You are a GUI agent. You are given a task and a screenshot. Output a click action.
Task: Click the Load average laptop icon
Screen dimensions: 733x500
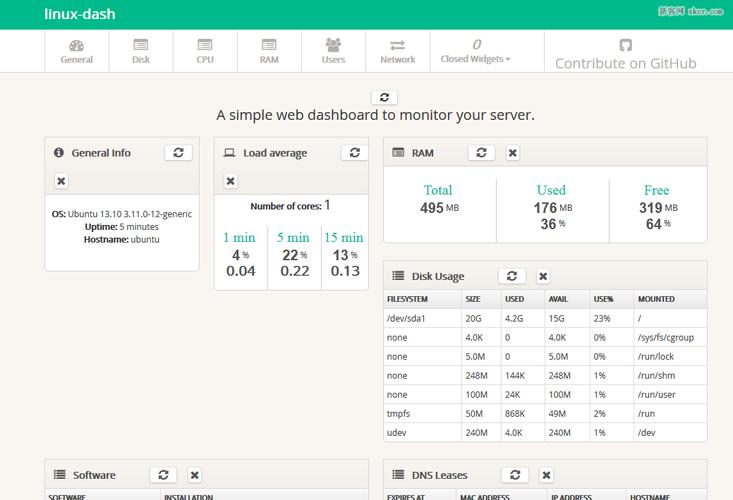coord(229,153)
